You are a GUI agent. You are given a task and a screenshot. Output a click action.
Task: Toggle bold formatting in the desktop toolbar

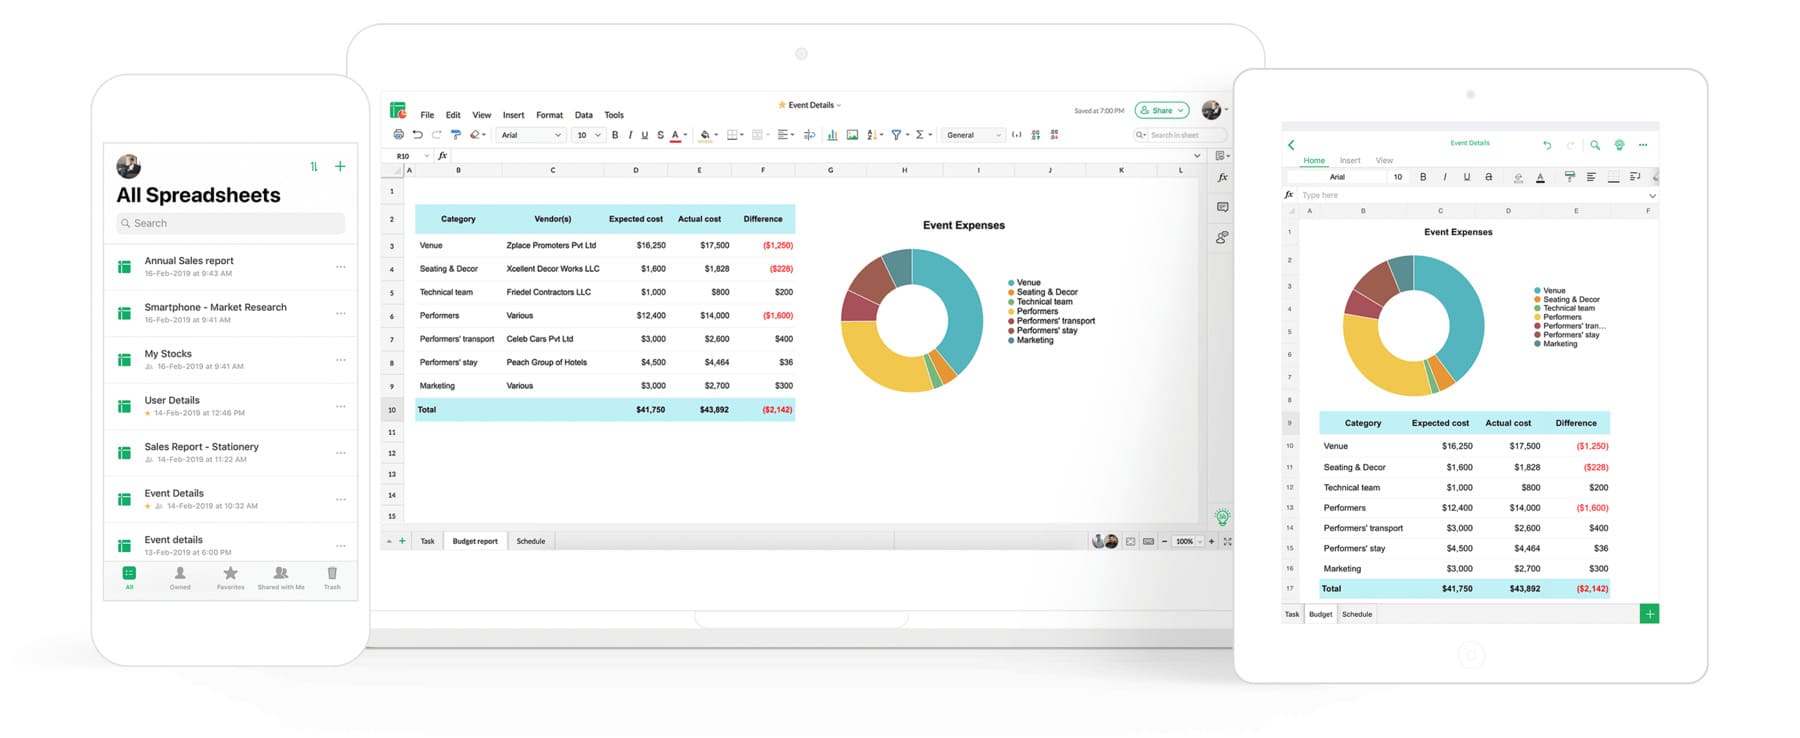click(615, 135)
